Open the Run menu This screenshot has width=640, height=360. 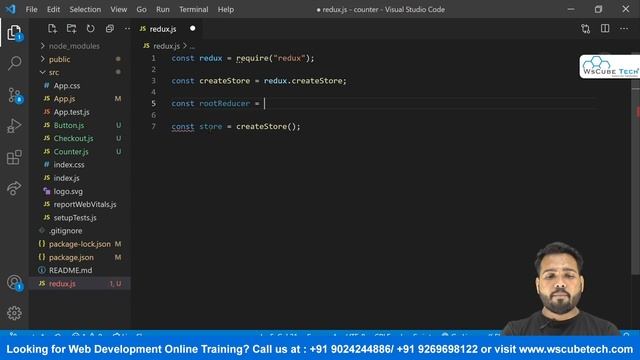point(163,9)
